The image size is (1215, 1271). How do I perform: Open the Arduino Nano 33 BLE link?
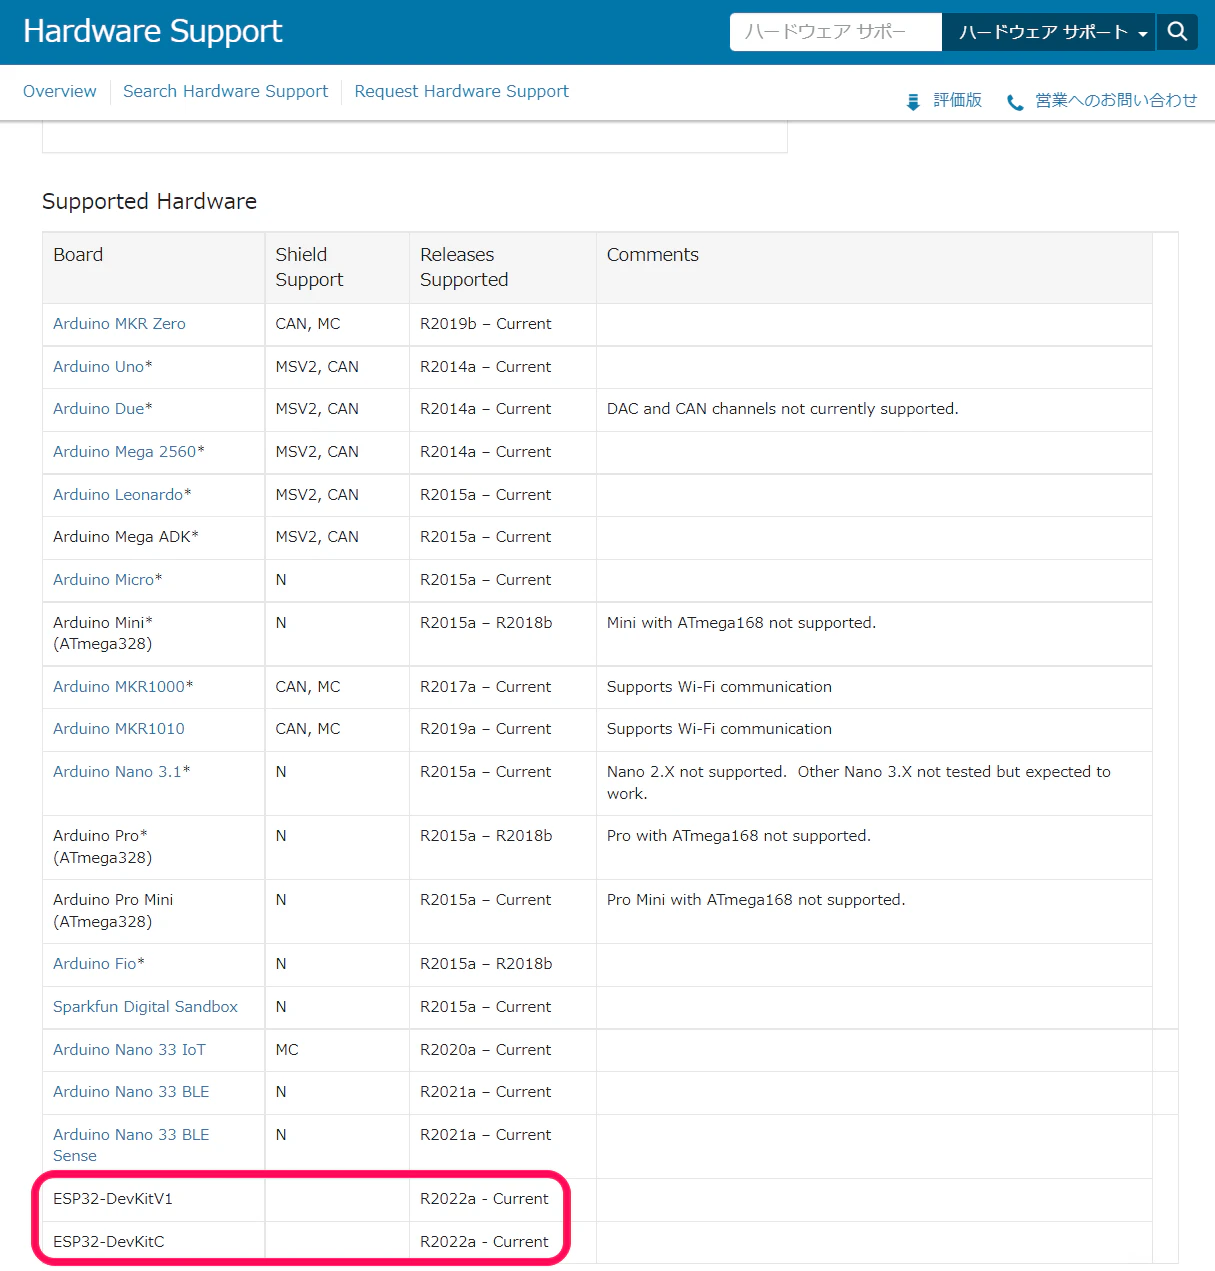point(131,1092)
